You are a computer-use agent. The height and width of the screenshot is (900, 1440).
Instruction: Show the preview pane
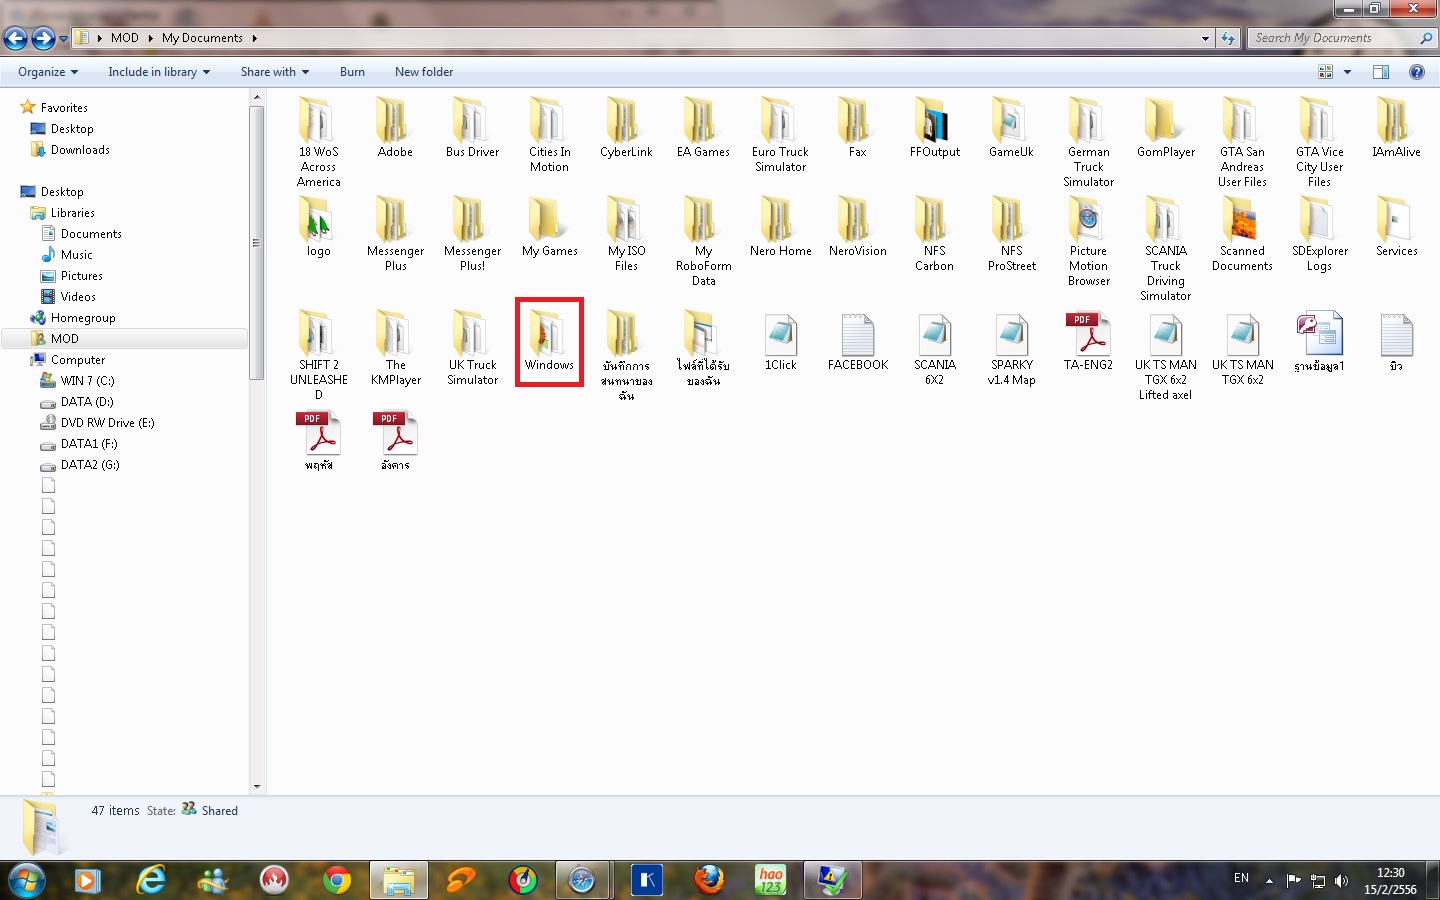coord(1381,72)
